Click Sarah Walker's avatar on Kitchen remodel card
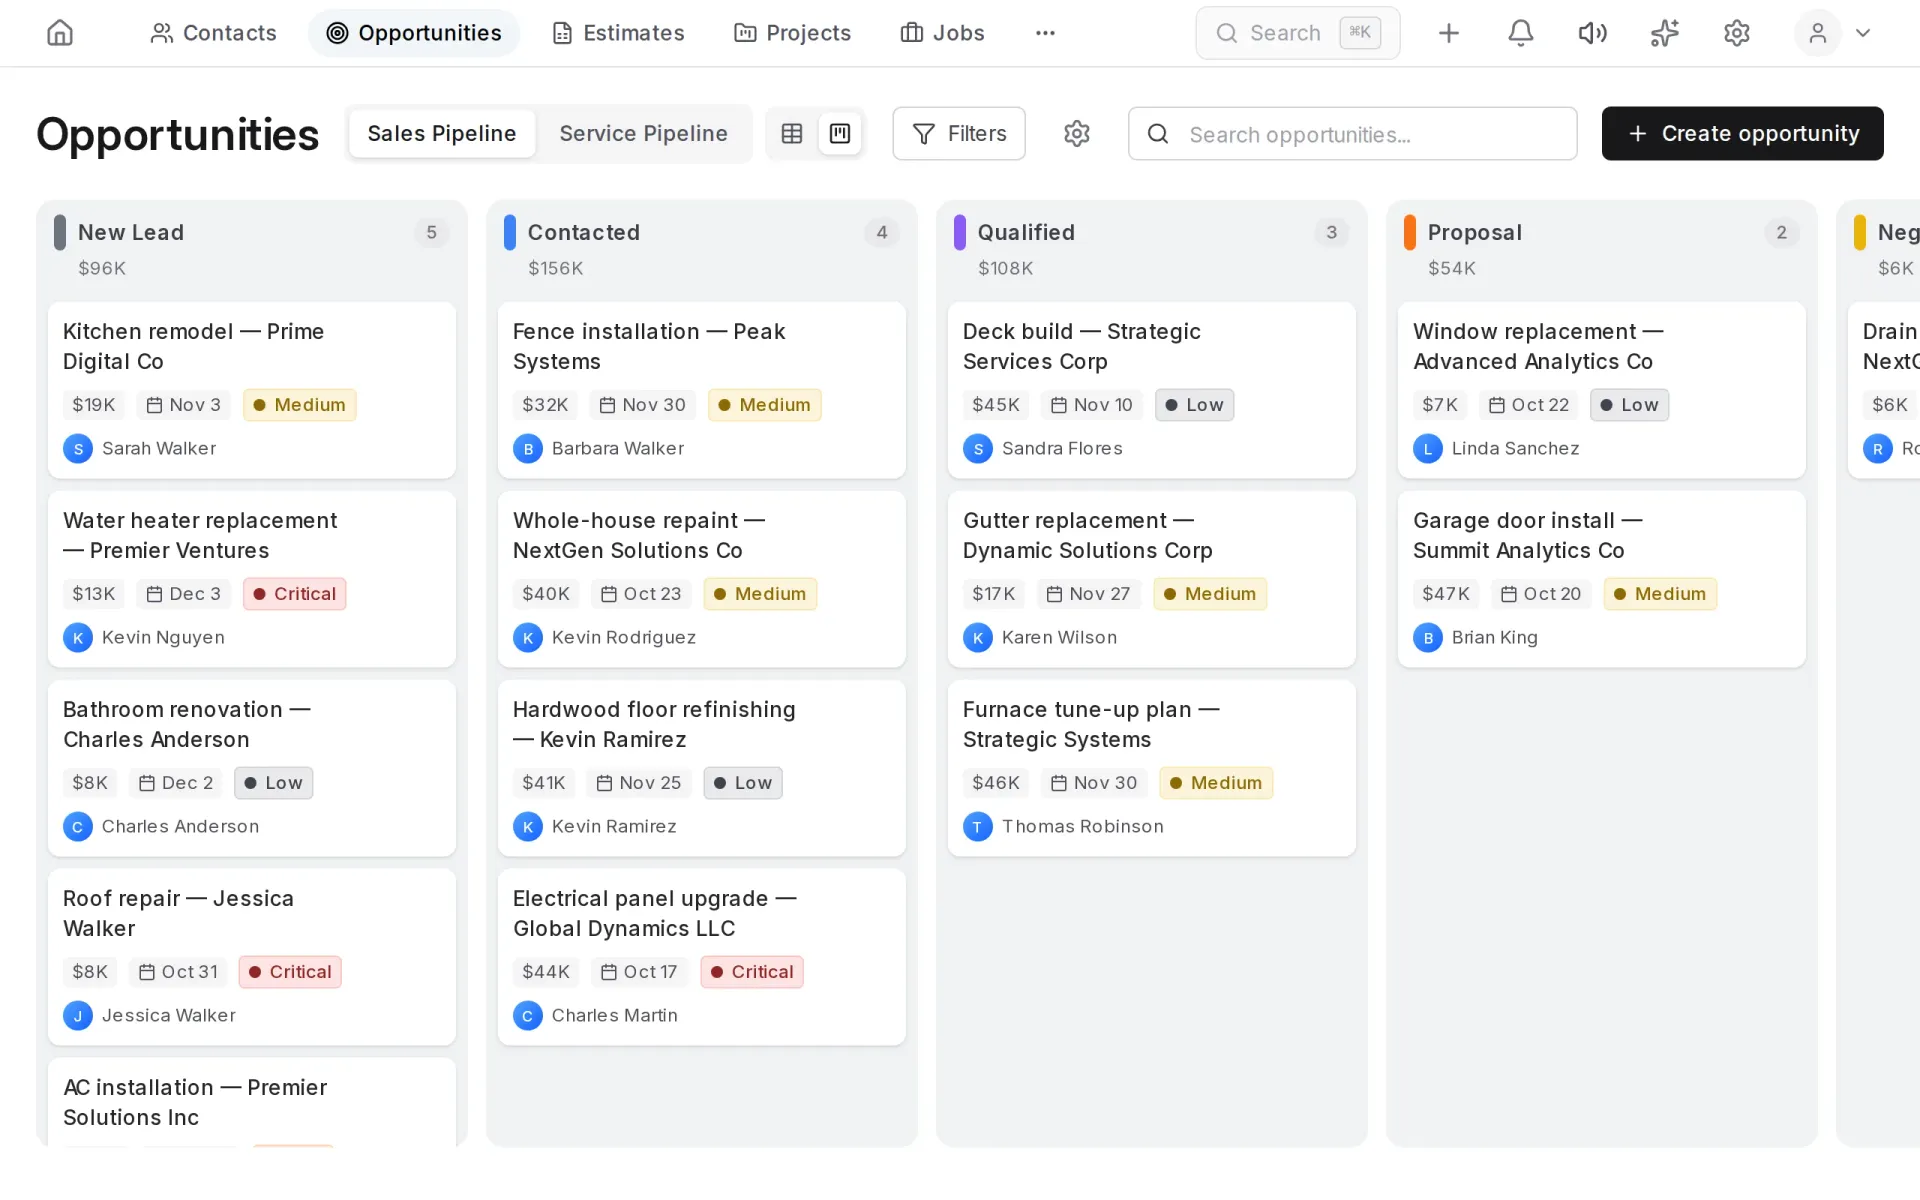1920x1200 pixels. (78, 449)
